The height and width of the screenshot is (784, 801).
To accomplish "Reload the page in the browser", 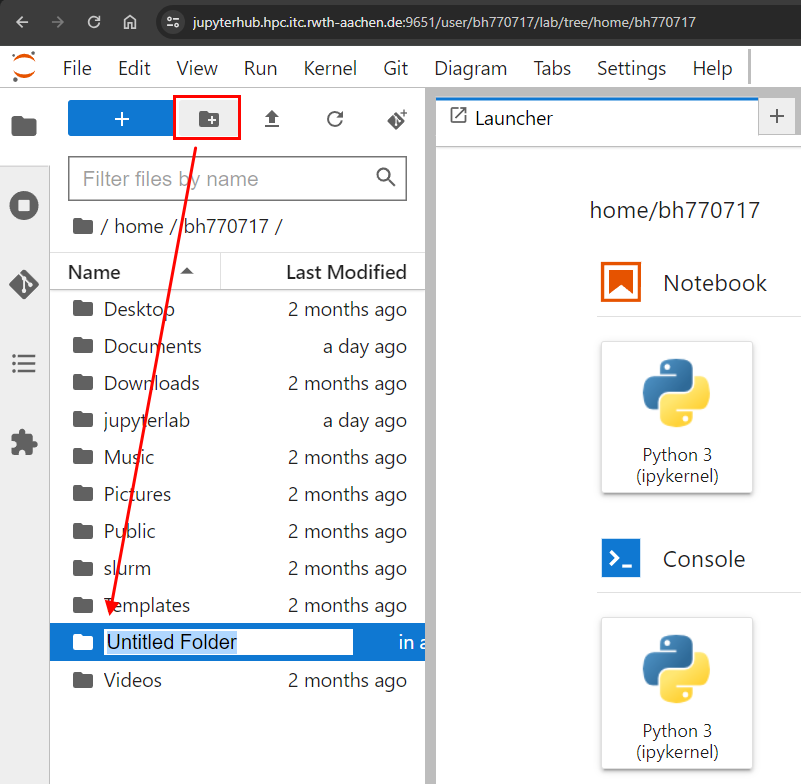I will click(x=94, y=22).
